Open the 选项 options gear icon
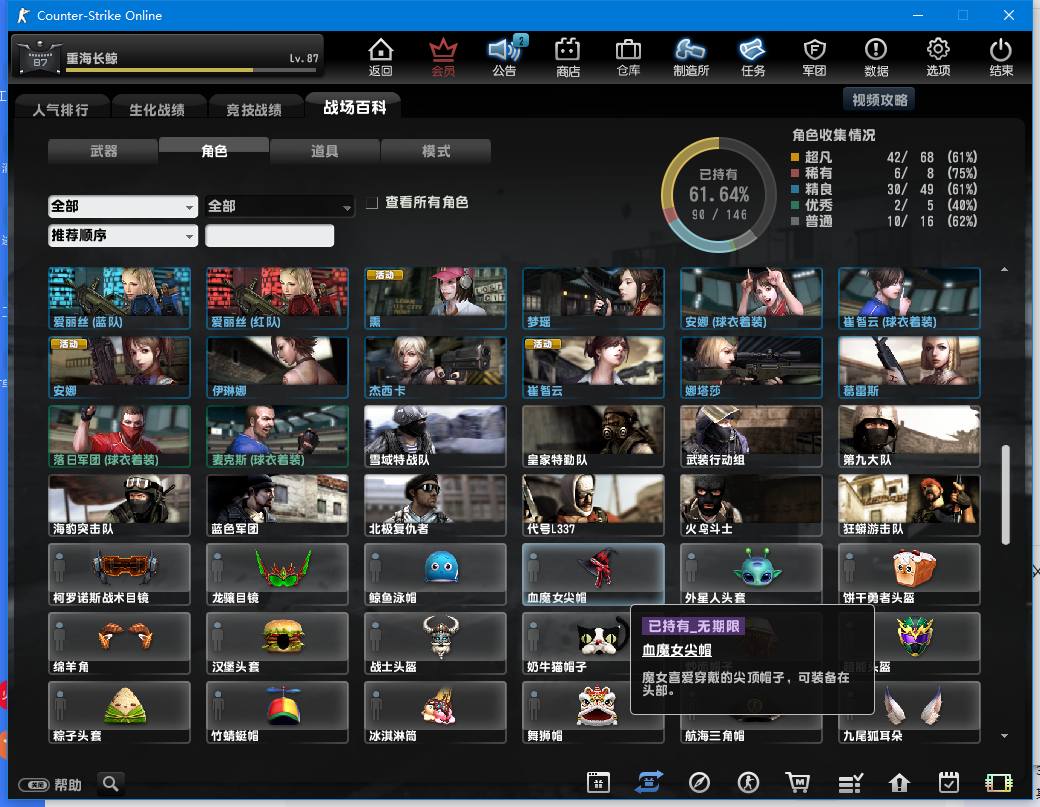The height and width of the screenshot is (807, 1040). click(938, 57)
